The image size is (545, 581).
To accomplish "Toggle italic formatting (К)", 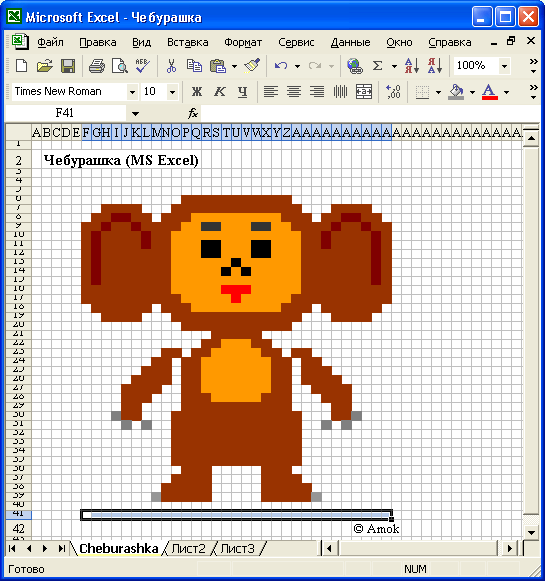I will (x=220, y=92).
